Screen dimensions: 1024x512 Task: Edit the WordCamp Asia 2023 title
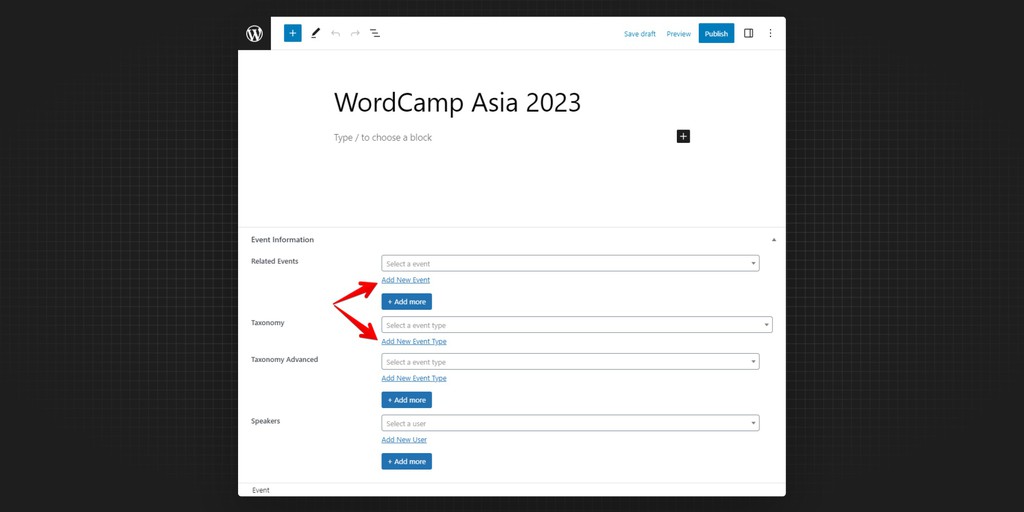[457, 103]
